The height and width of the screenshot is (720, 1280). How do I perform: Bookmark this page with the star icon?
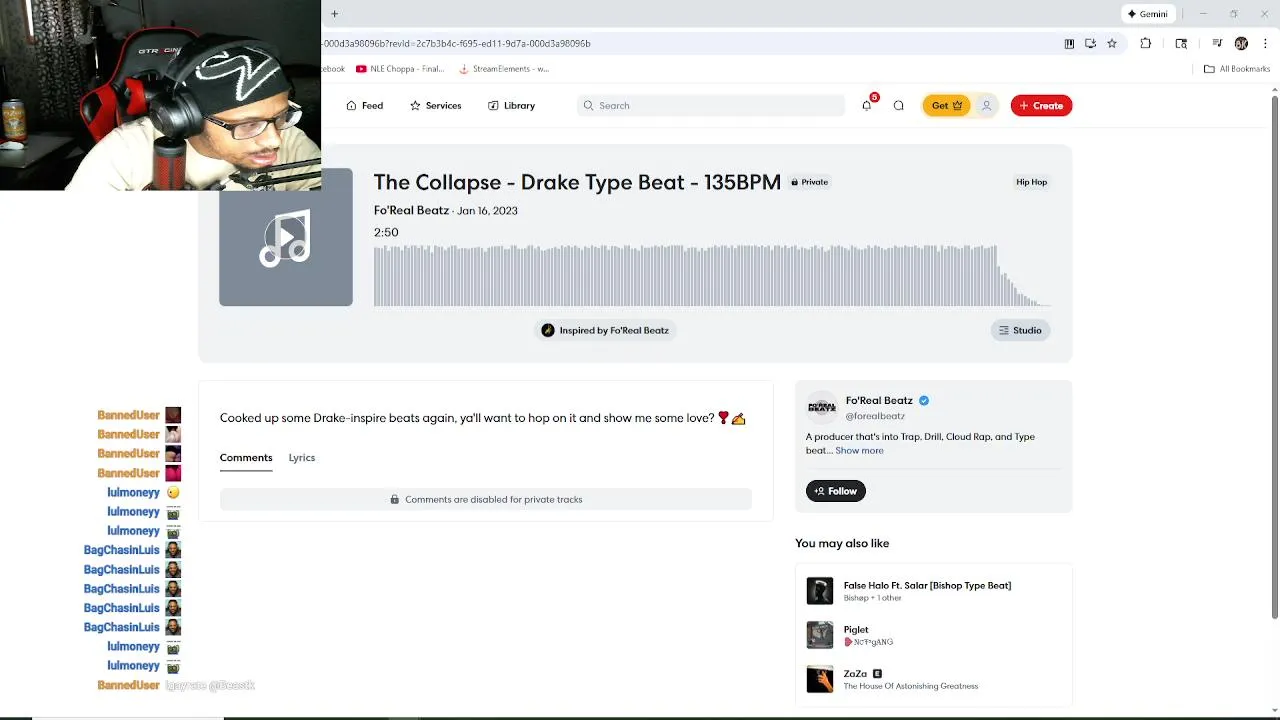[x=1111, y=44]
